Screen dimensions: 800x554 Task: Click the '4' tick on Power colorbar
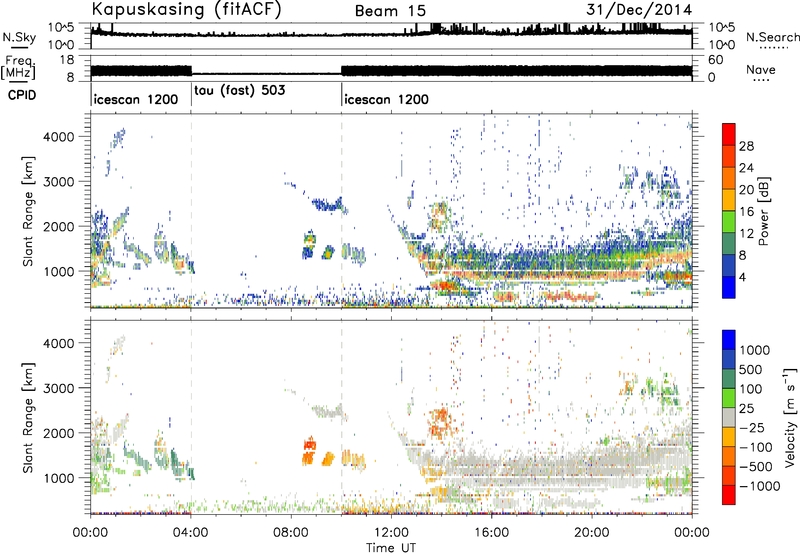point(742,278)
